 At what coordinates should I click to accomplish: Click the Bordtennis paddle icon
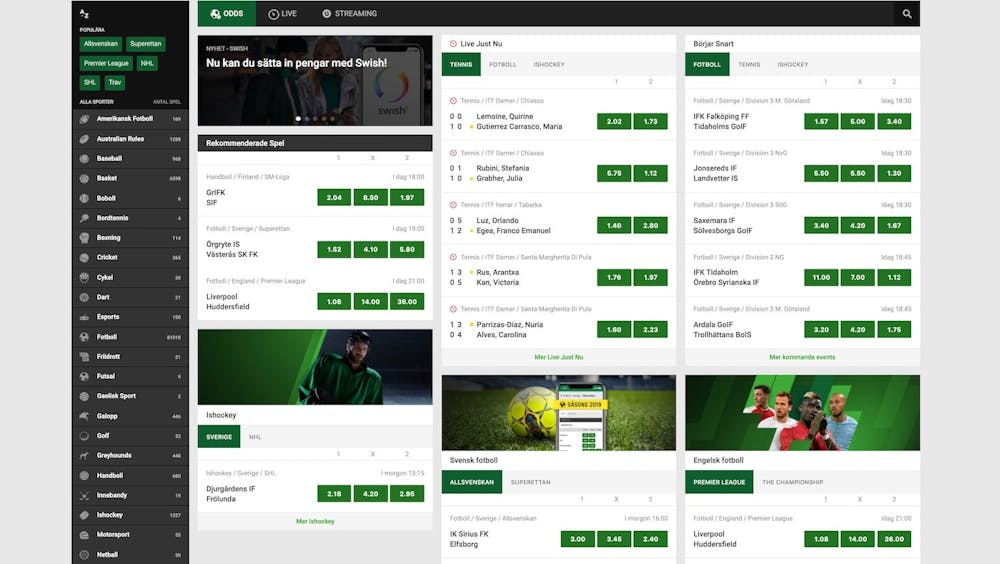tap(84, 218)
